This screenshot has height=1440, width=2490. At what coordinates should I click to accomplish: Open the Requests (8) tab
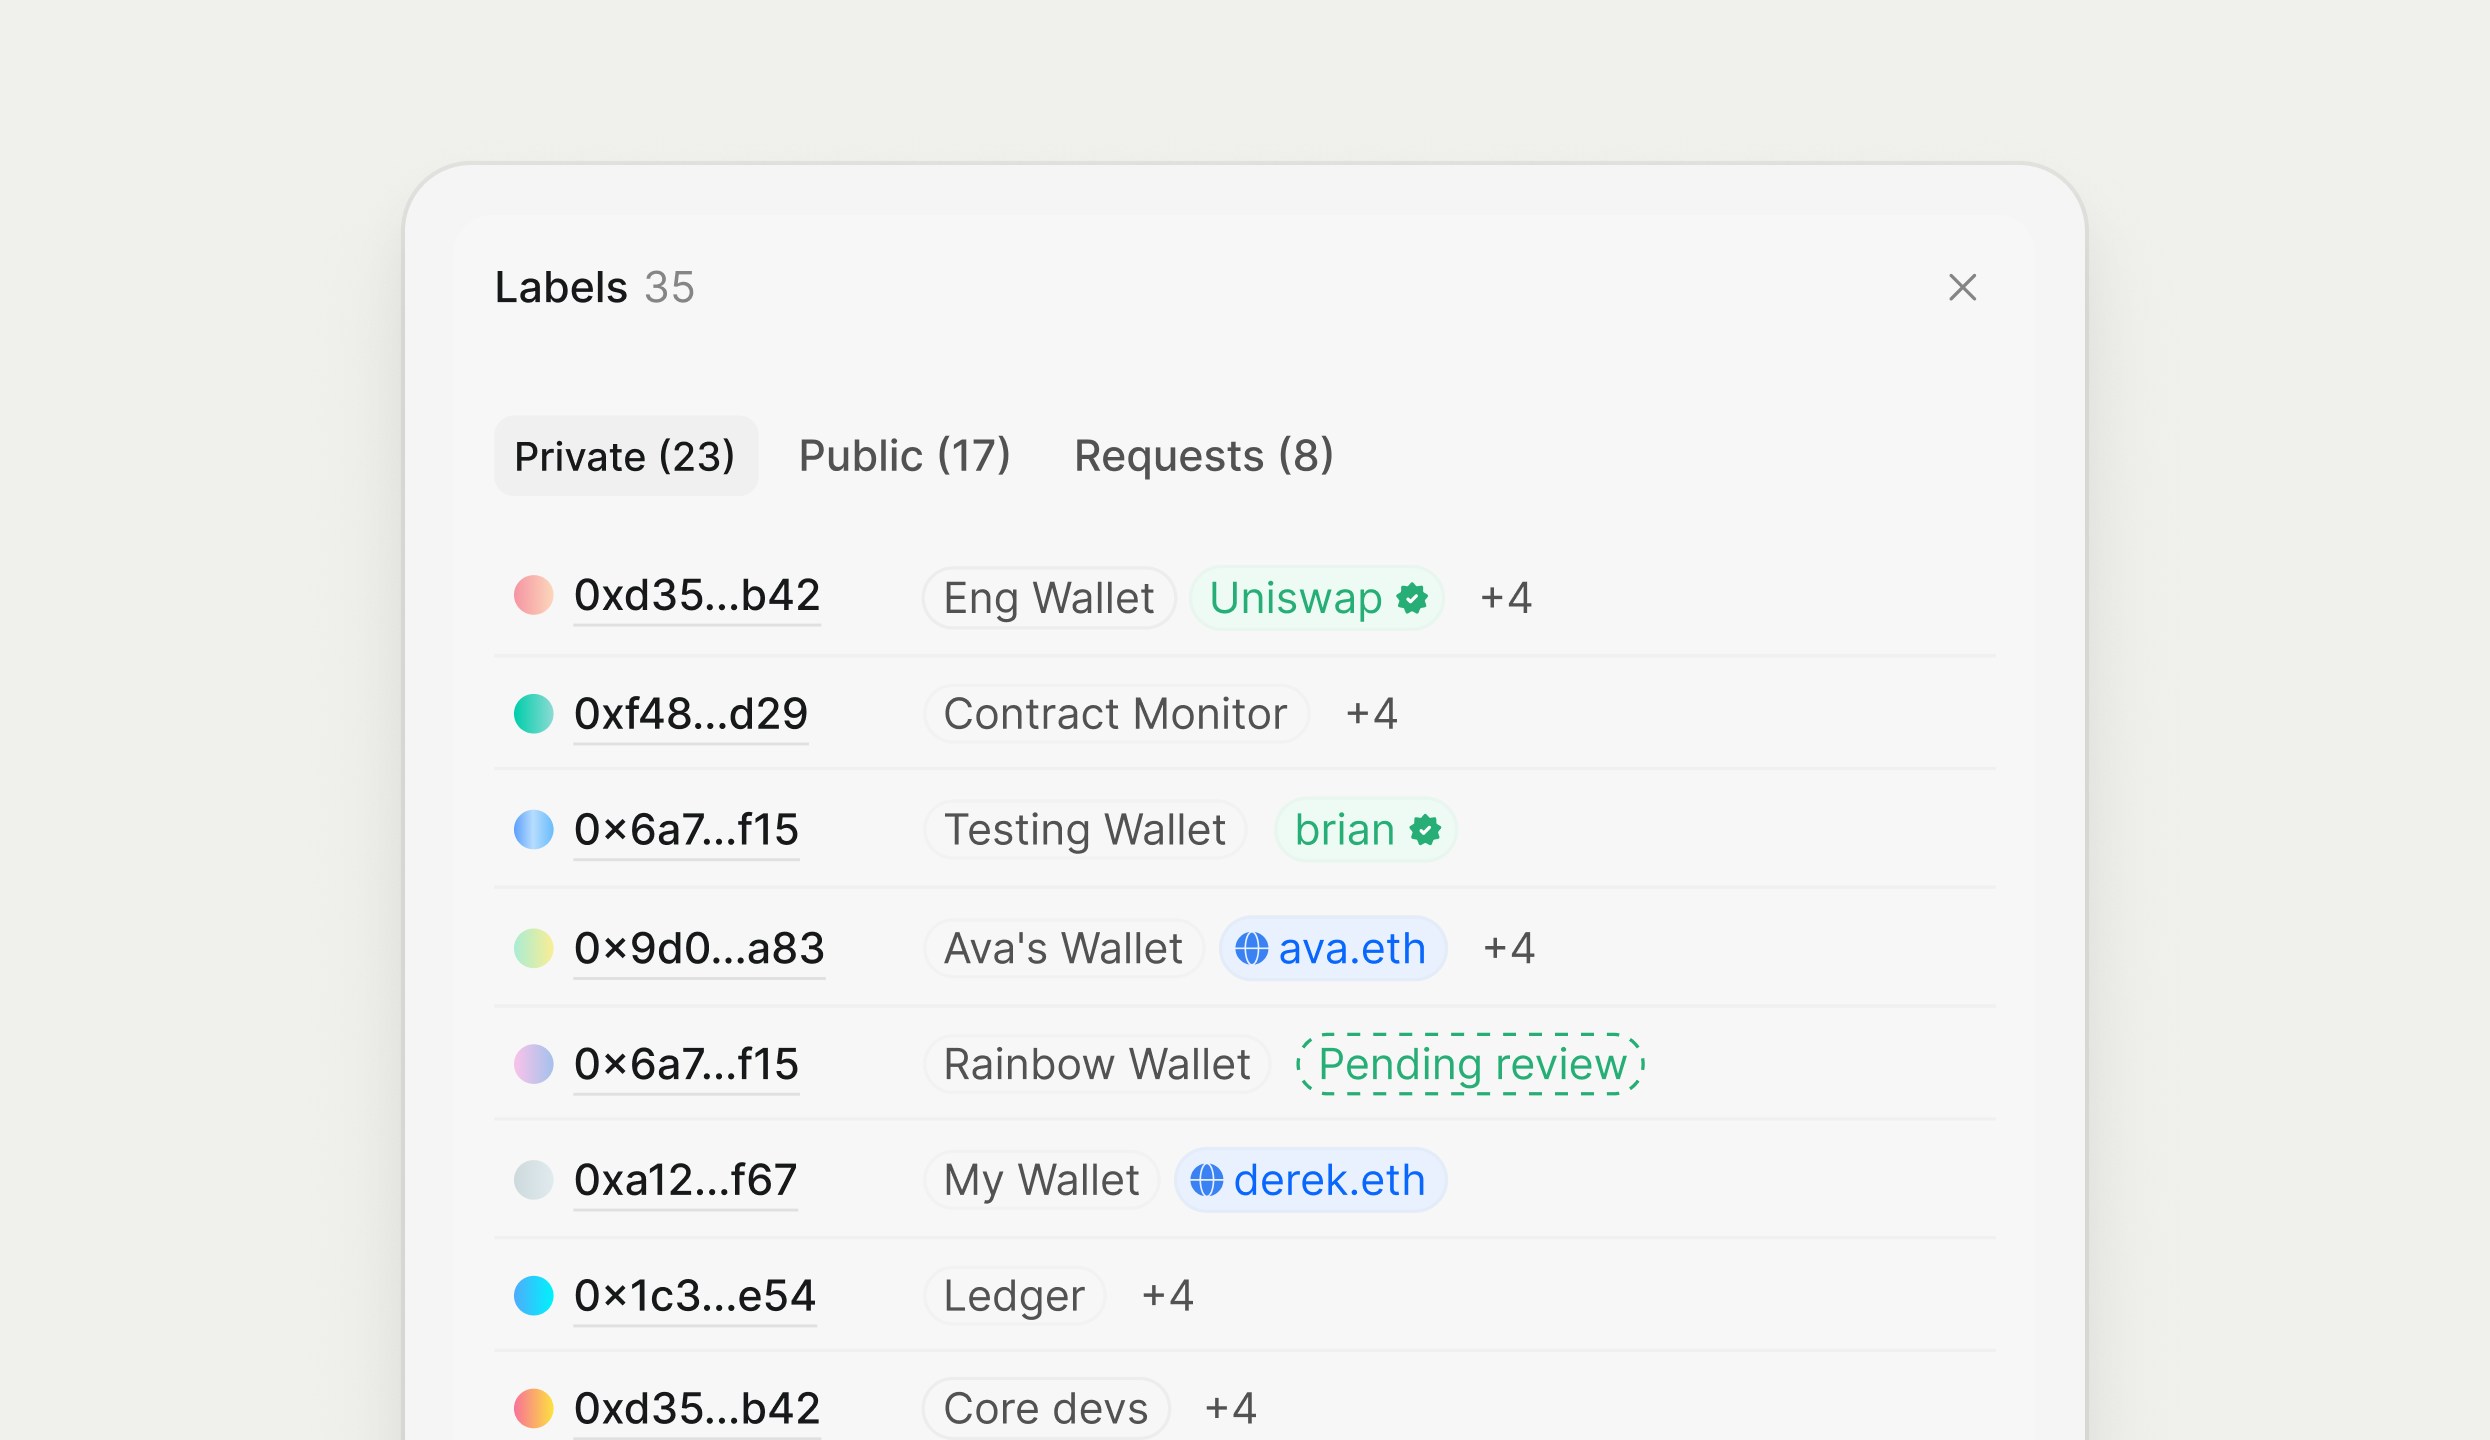pos(1203,457)
